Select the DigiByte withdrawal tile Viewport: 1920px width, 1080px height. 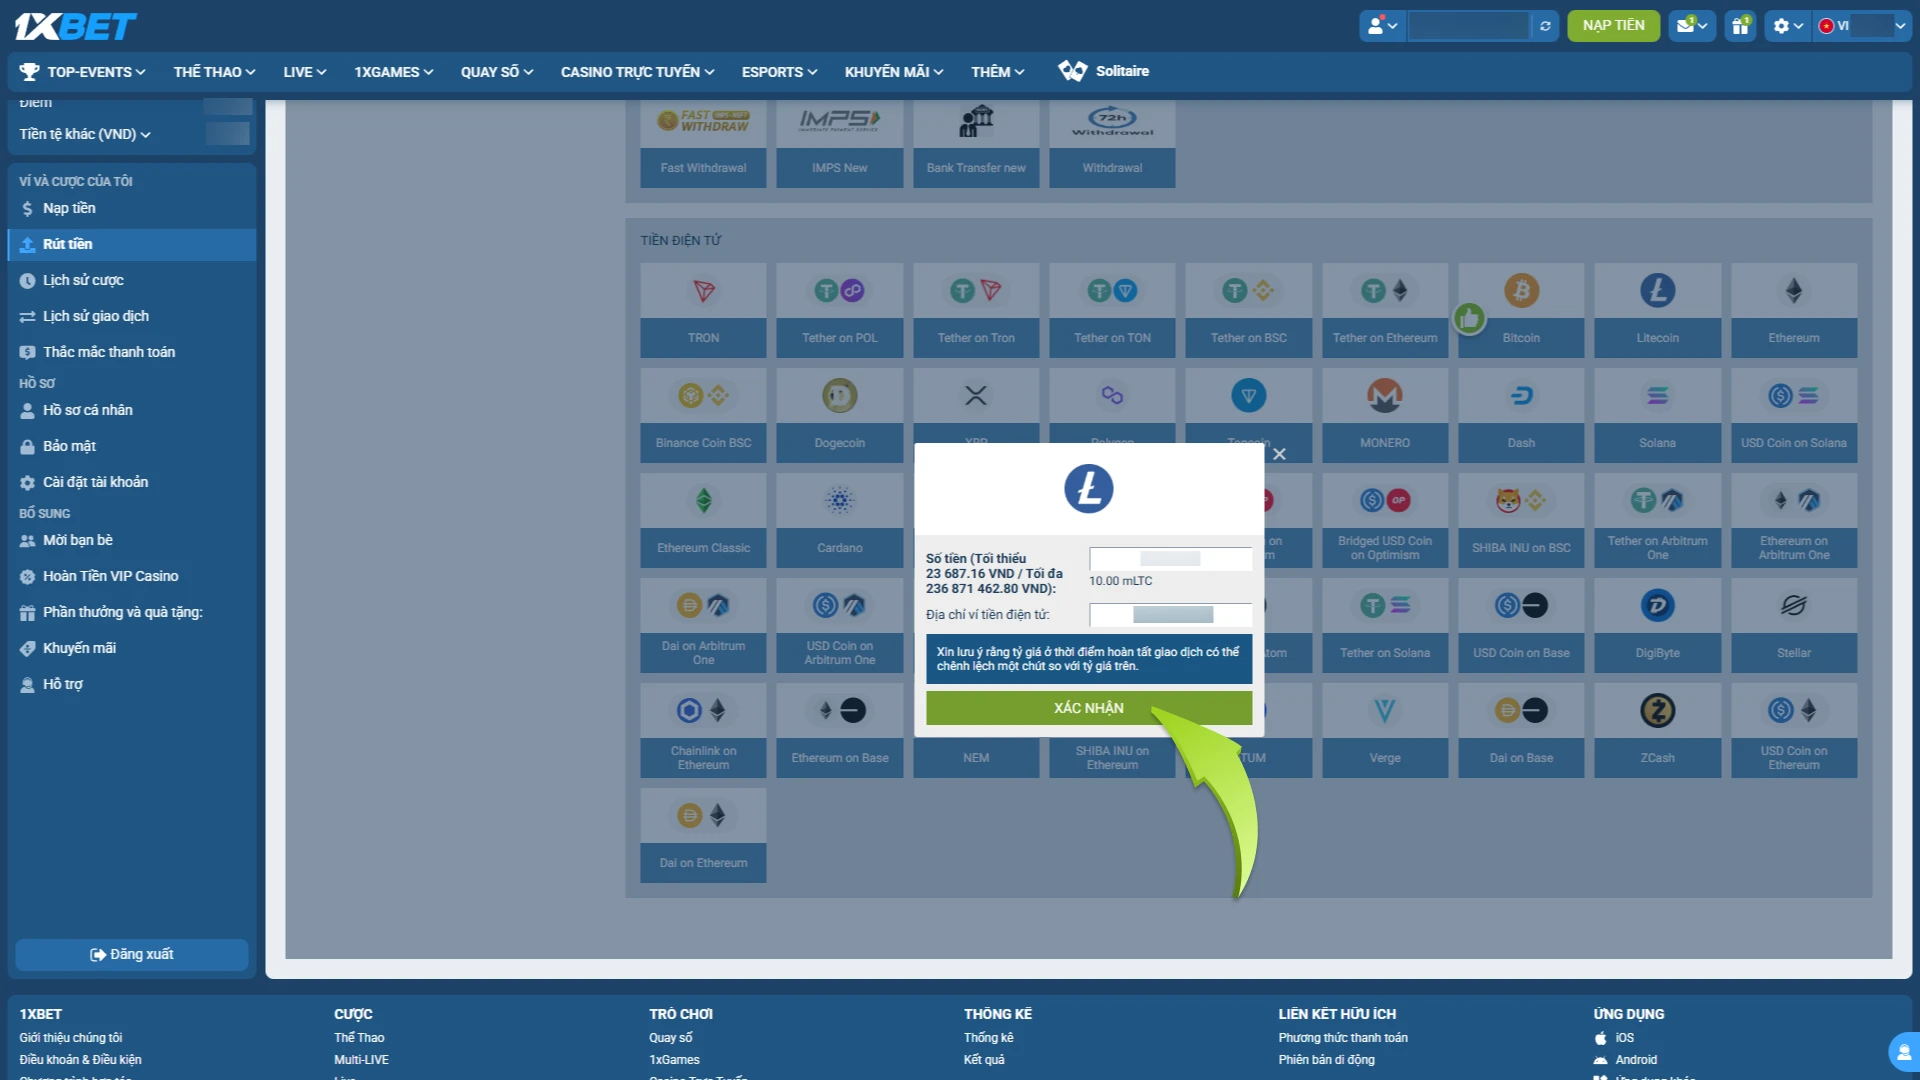[1657, 625]
